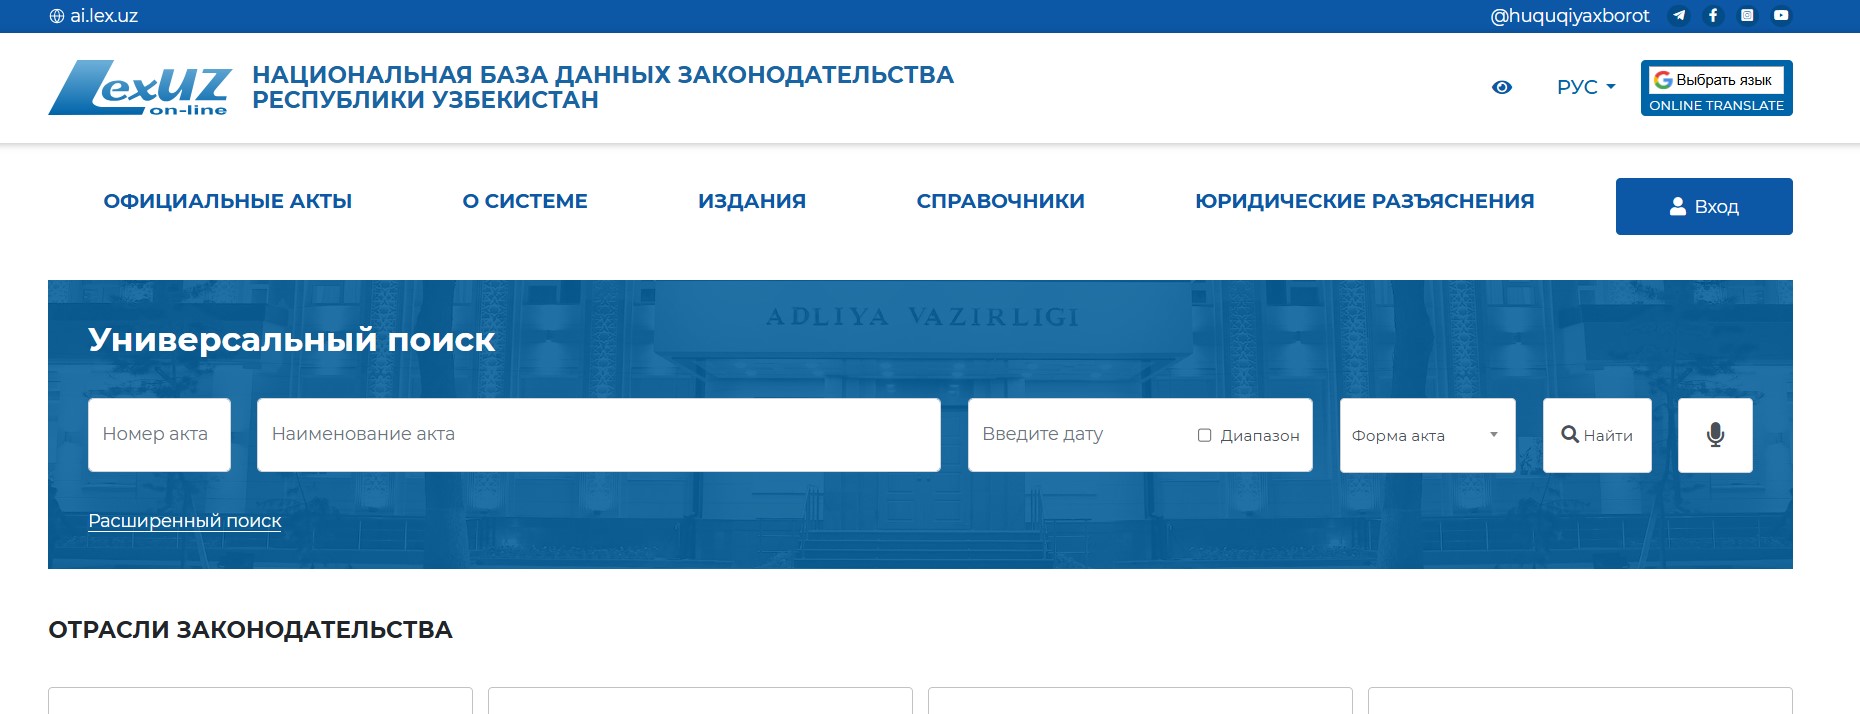The image size is (1860, 714).
Task: Open the СПРАВОЧНИКИ menu item
Action: pos(1000,201)
